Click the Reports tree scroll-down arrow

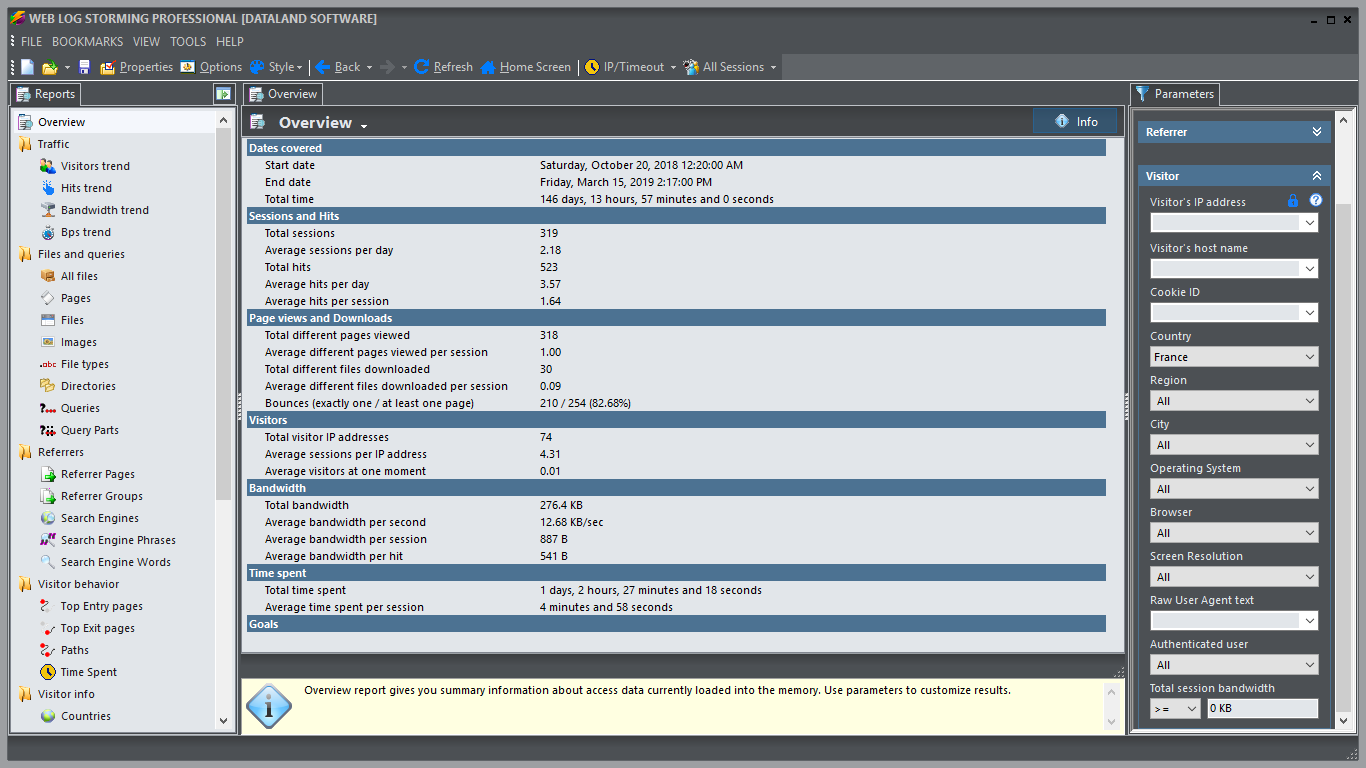(x=223, y=720)
